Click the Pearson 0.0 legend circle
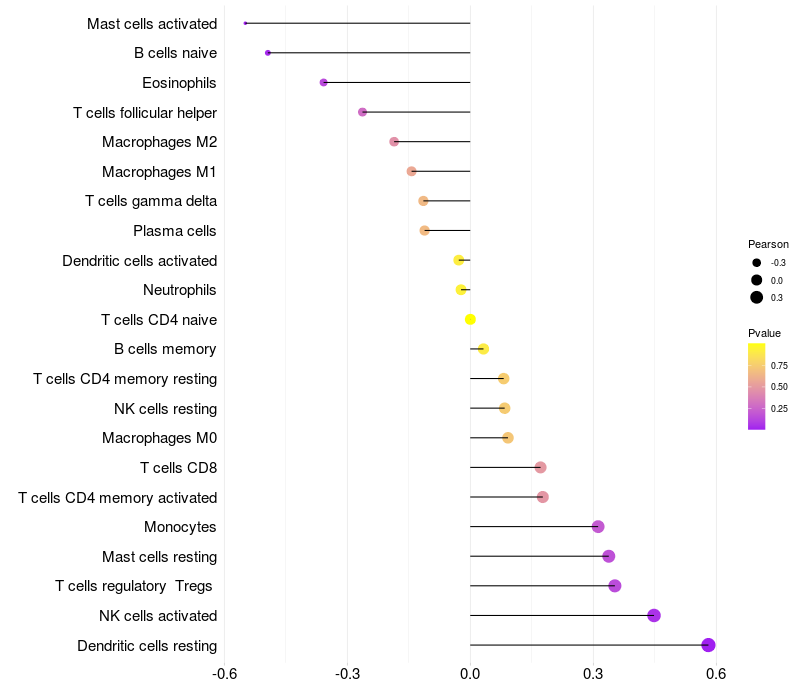This screenshot has height=700, width=800. click(x=757, y=280)
